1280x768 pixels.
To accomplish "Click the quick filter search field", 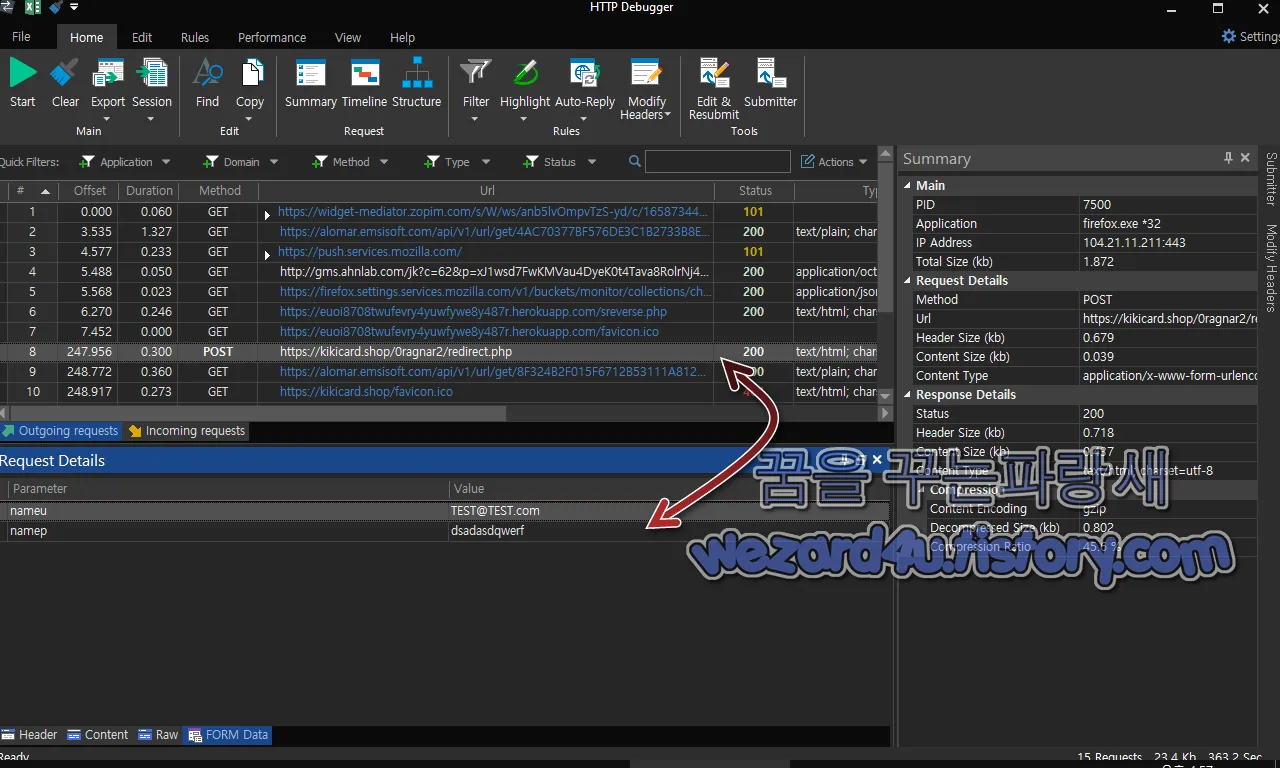I will (718, 162).
